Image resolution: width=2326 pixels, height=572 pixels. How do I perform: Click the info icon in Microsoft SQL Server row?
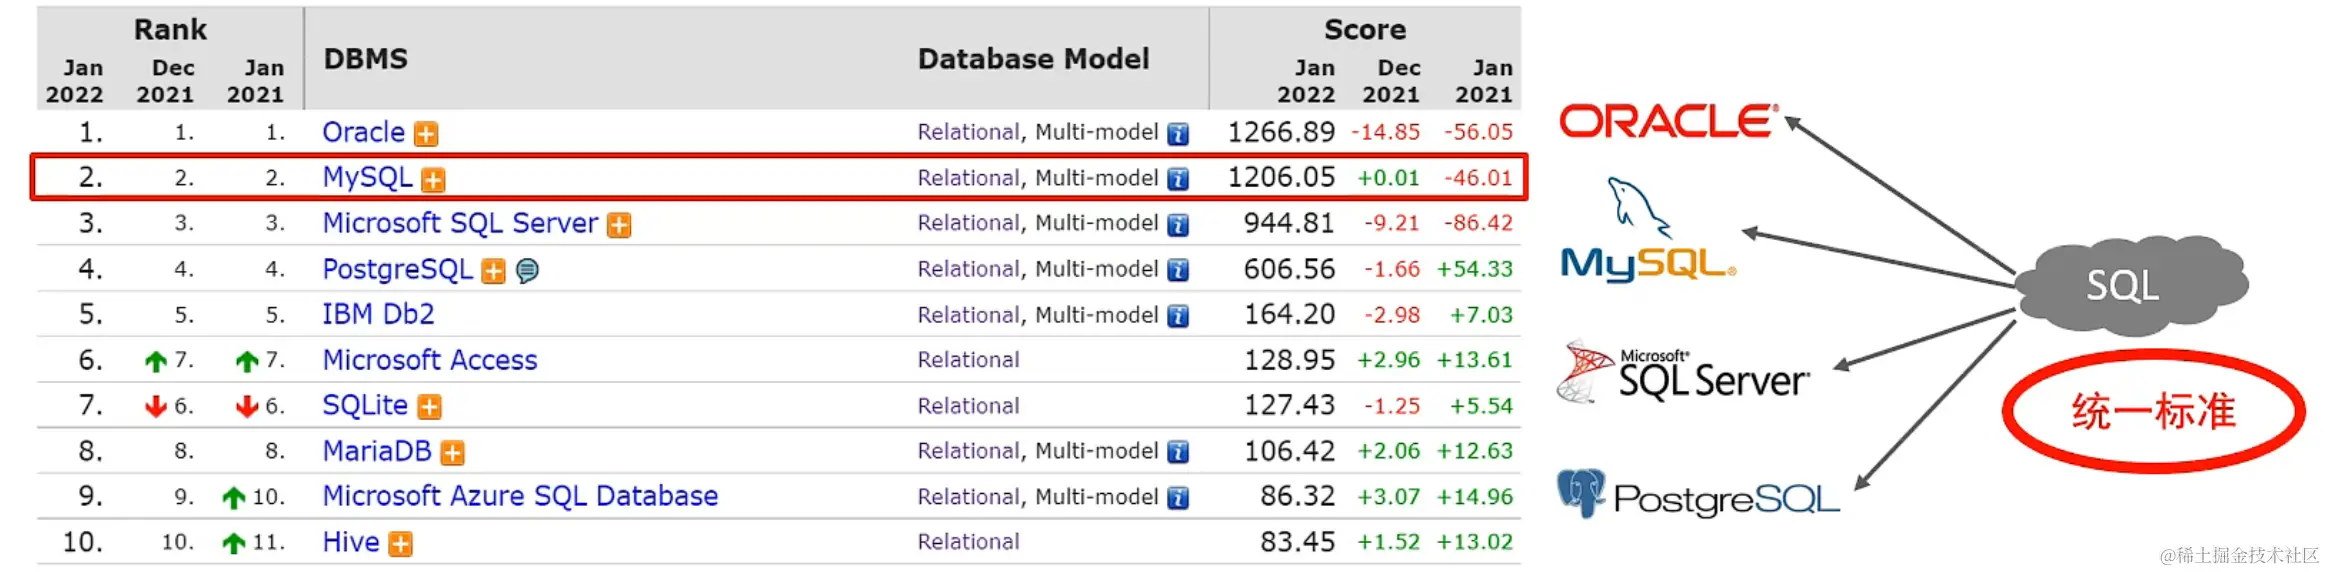coord(1179,225)
